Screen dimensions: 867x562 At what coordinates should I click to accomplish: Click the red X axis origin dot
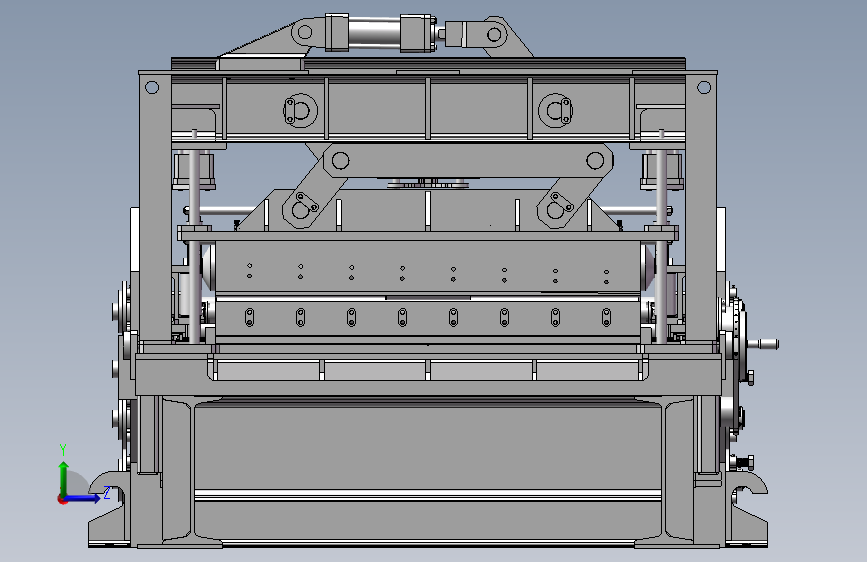[62, 499]
